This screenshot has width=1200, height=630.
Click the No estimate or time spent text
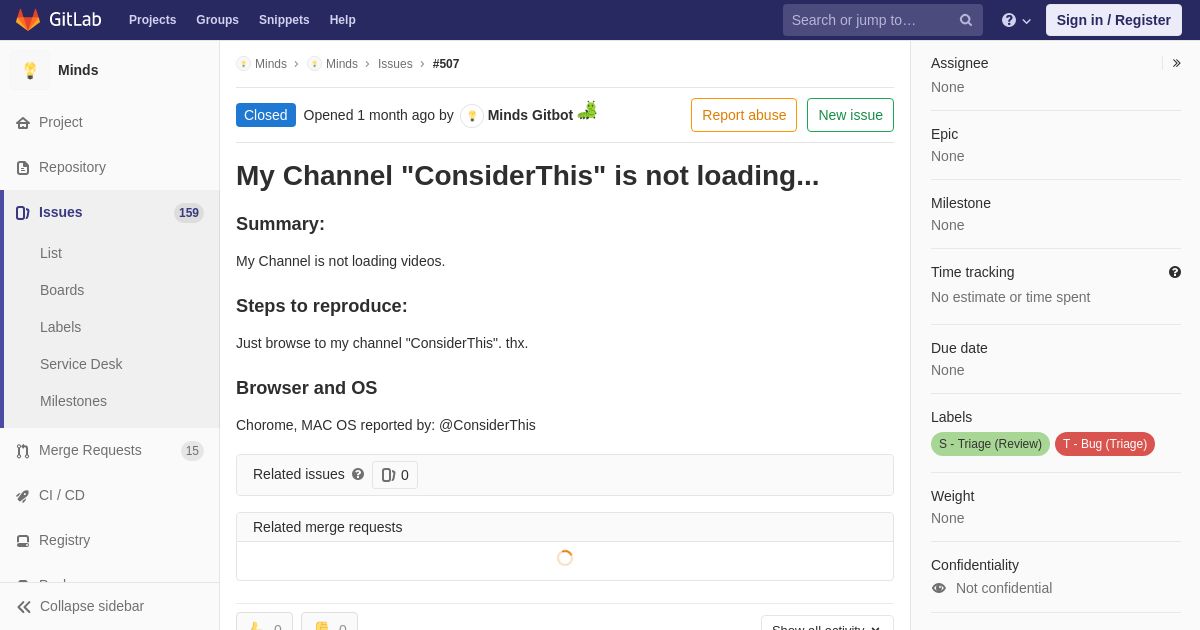1010,297
